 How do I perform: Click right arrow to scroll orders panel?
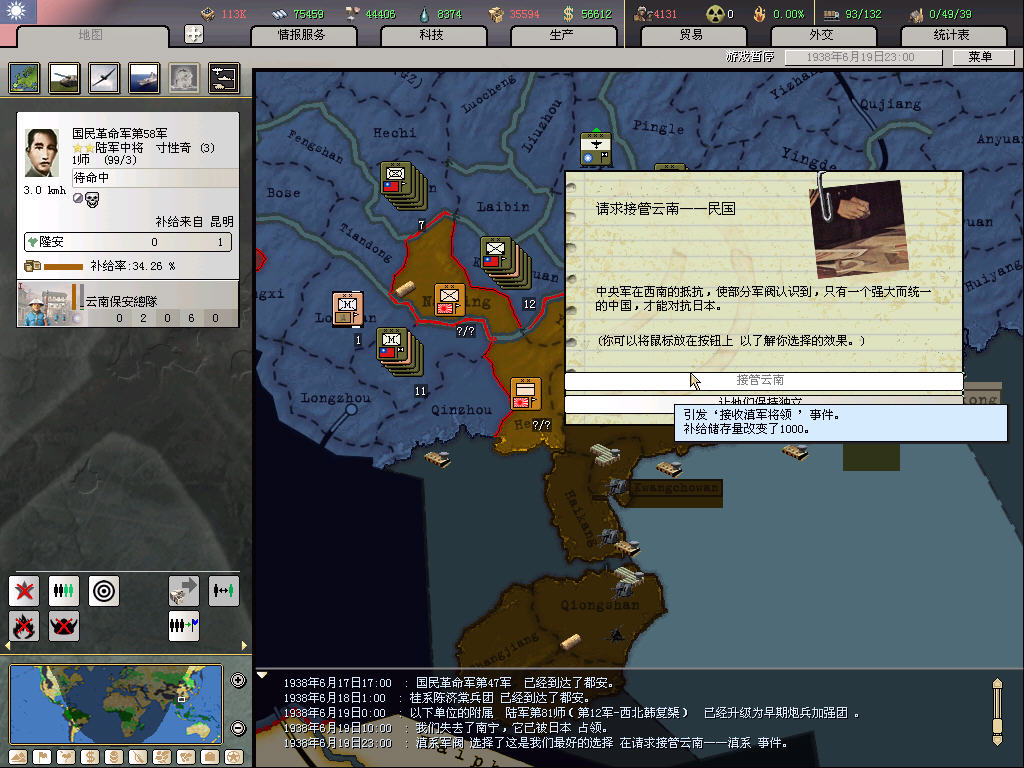[244, 646]
